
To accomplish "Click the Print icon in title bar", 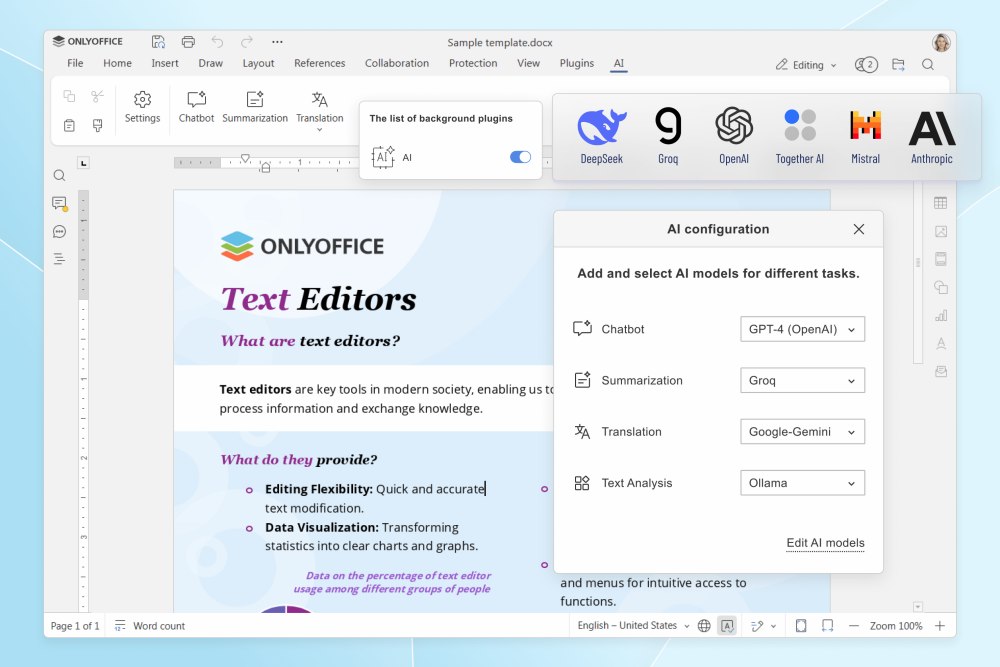I will point(188,42).
